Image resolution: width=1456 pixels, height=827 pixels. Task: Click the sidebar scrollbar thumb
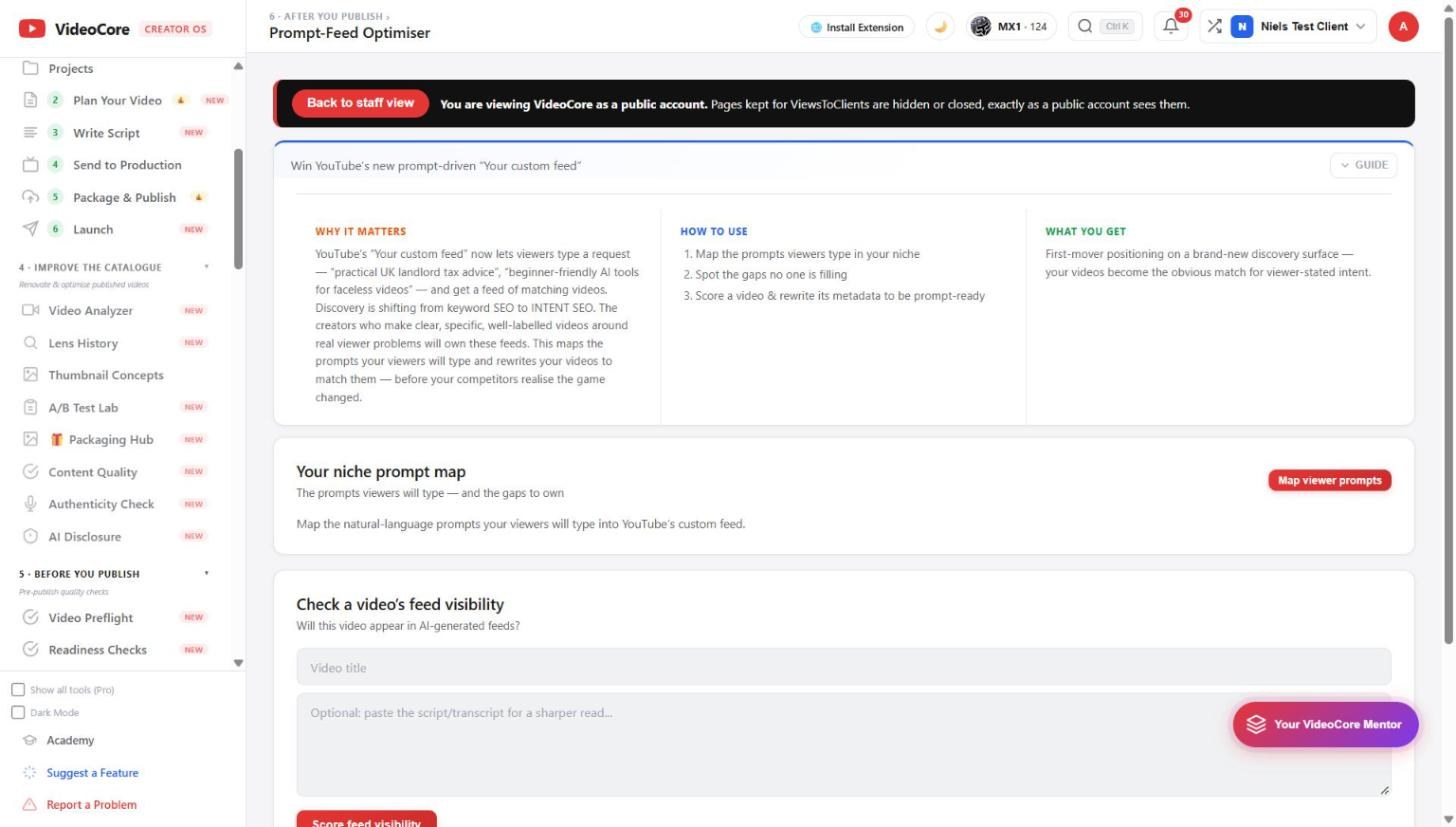(238, 209)
